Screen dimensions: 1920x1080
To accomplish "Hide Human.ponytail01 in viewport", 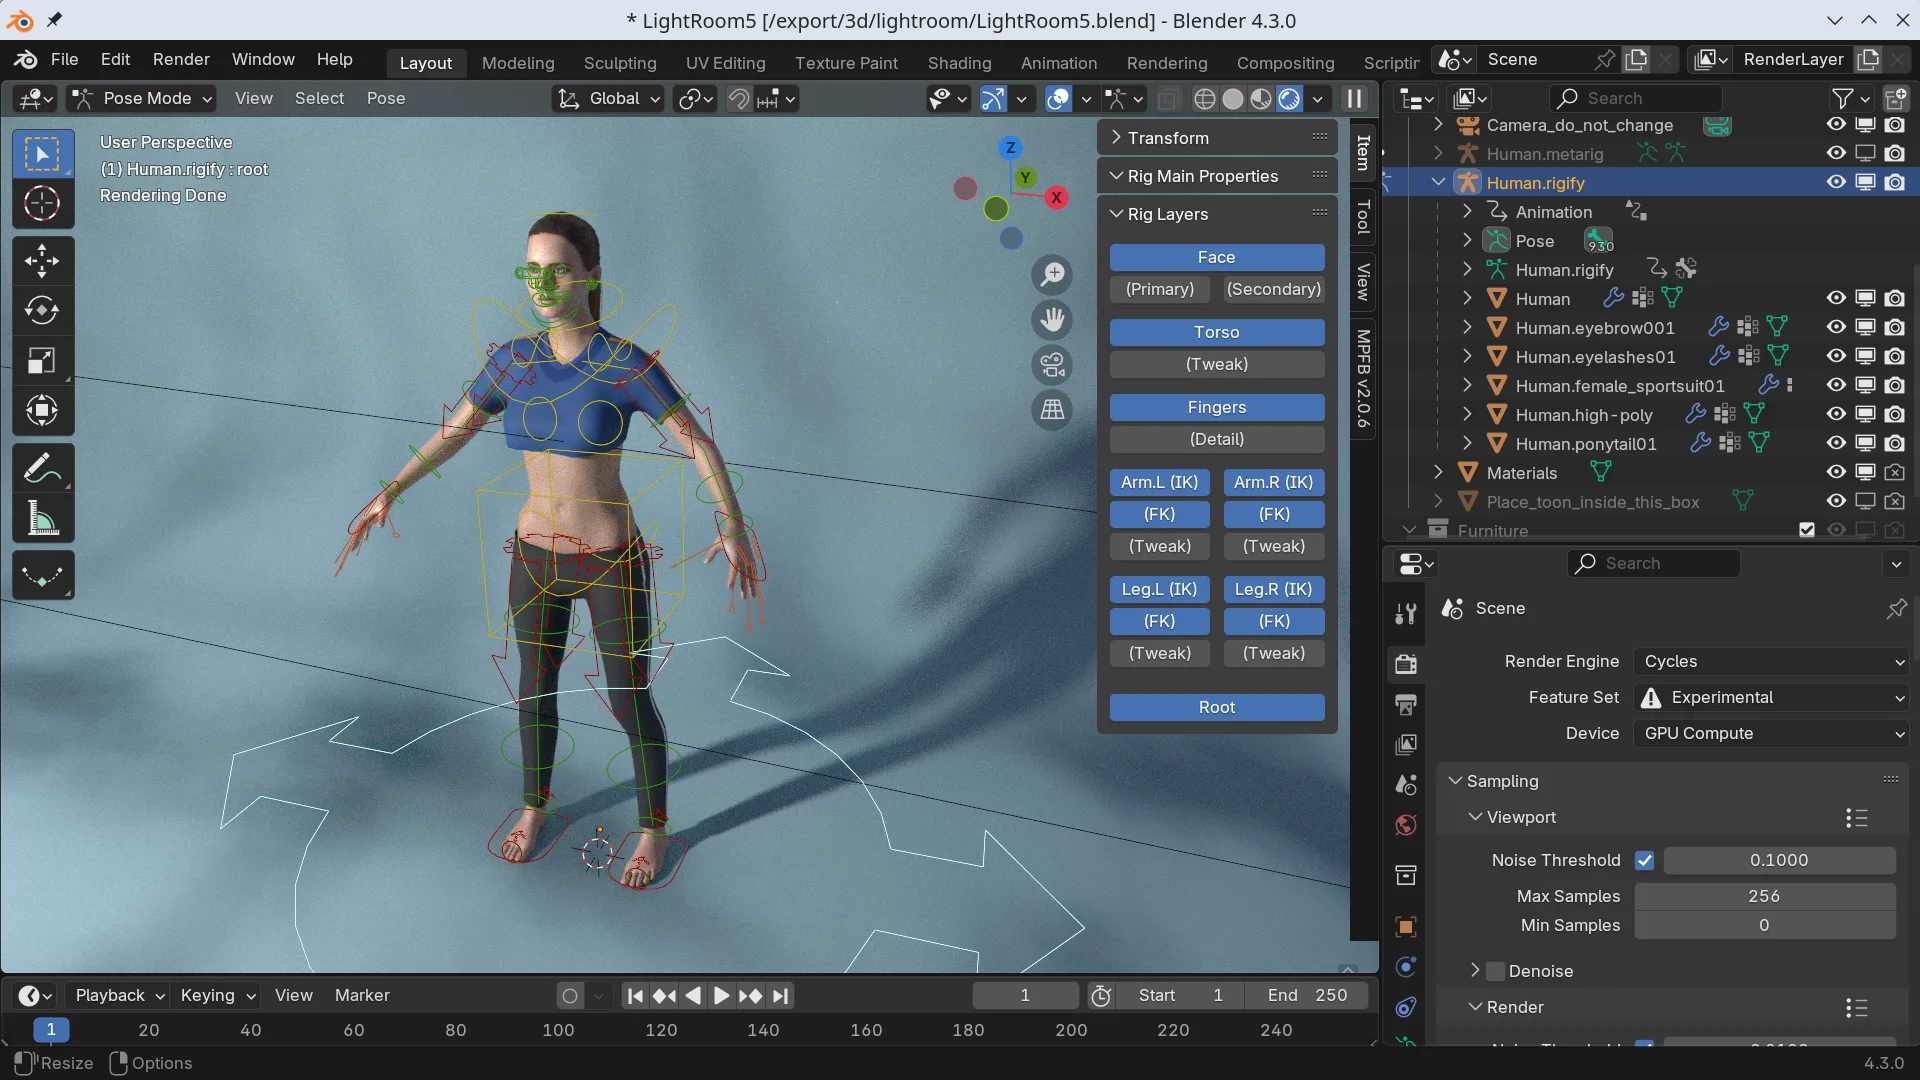I will (1836, 443).
